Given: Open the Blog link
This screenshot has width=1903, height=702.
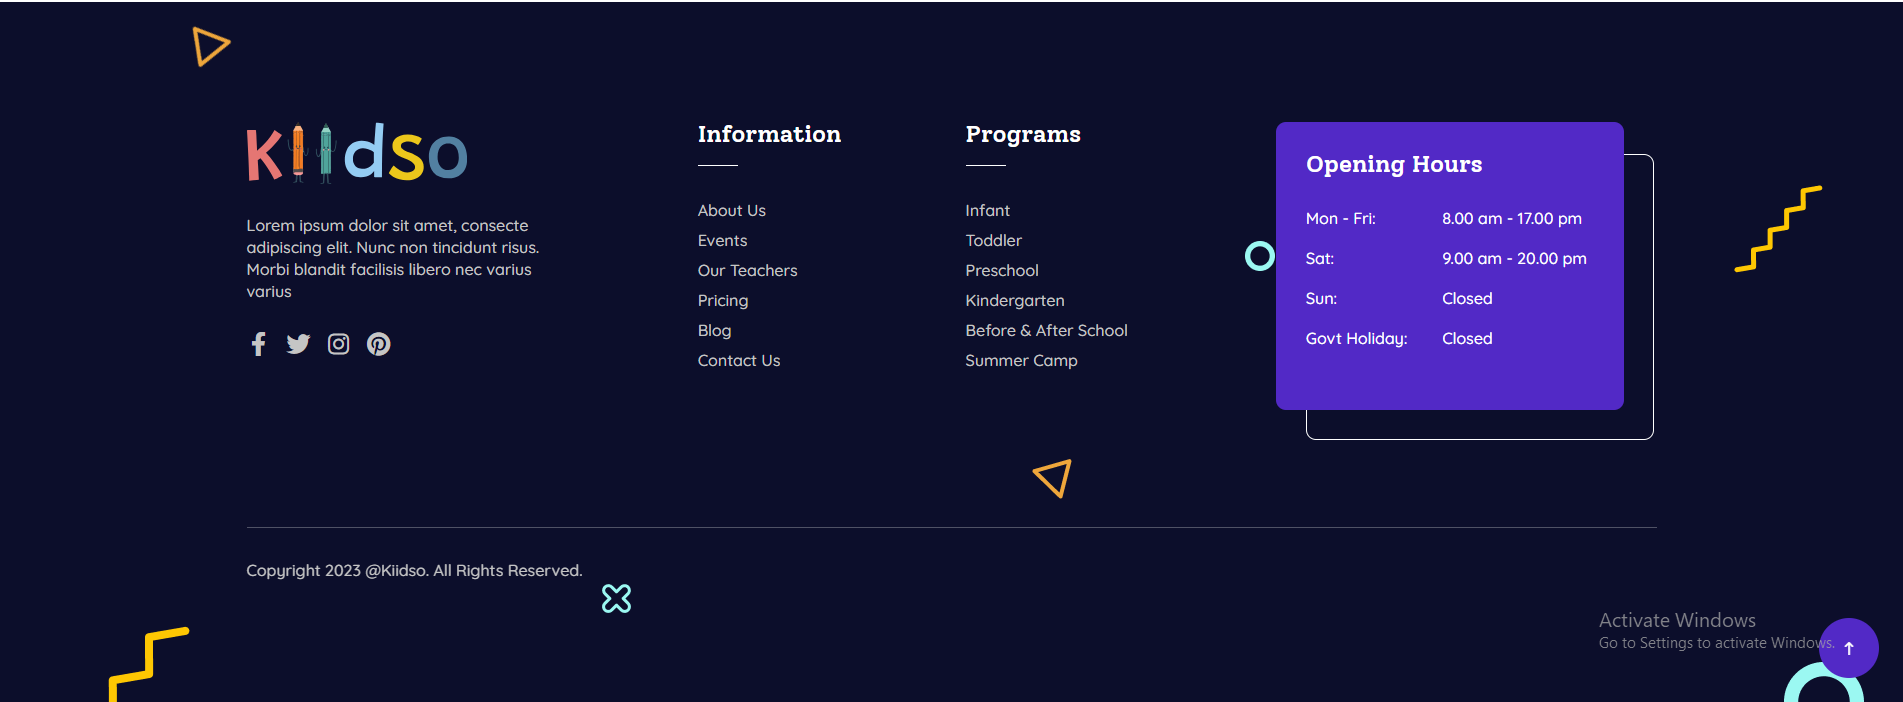Looking at the screenshot, I should coord(714,331).
